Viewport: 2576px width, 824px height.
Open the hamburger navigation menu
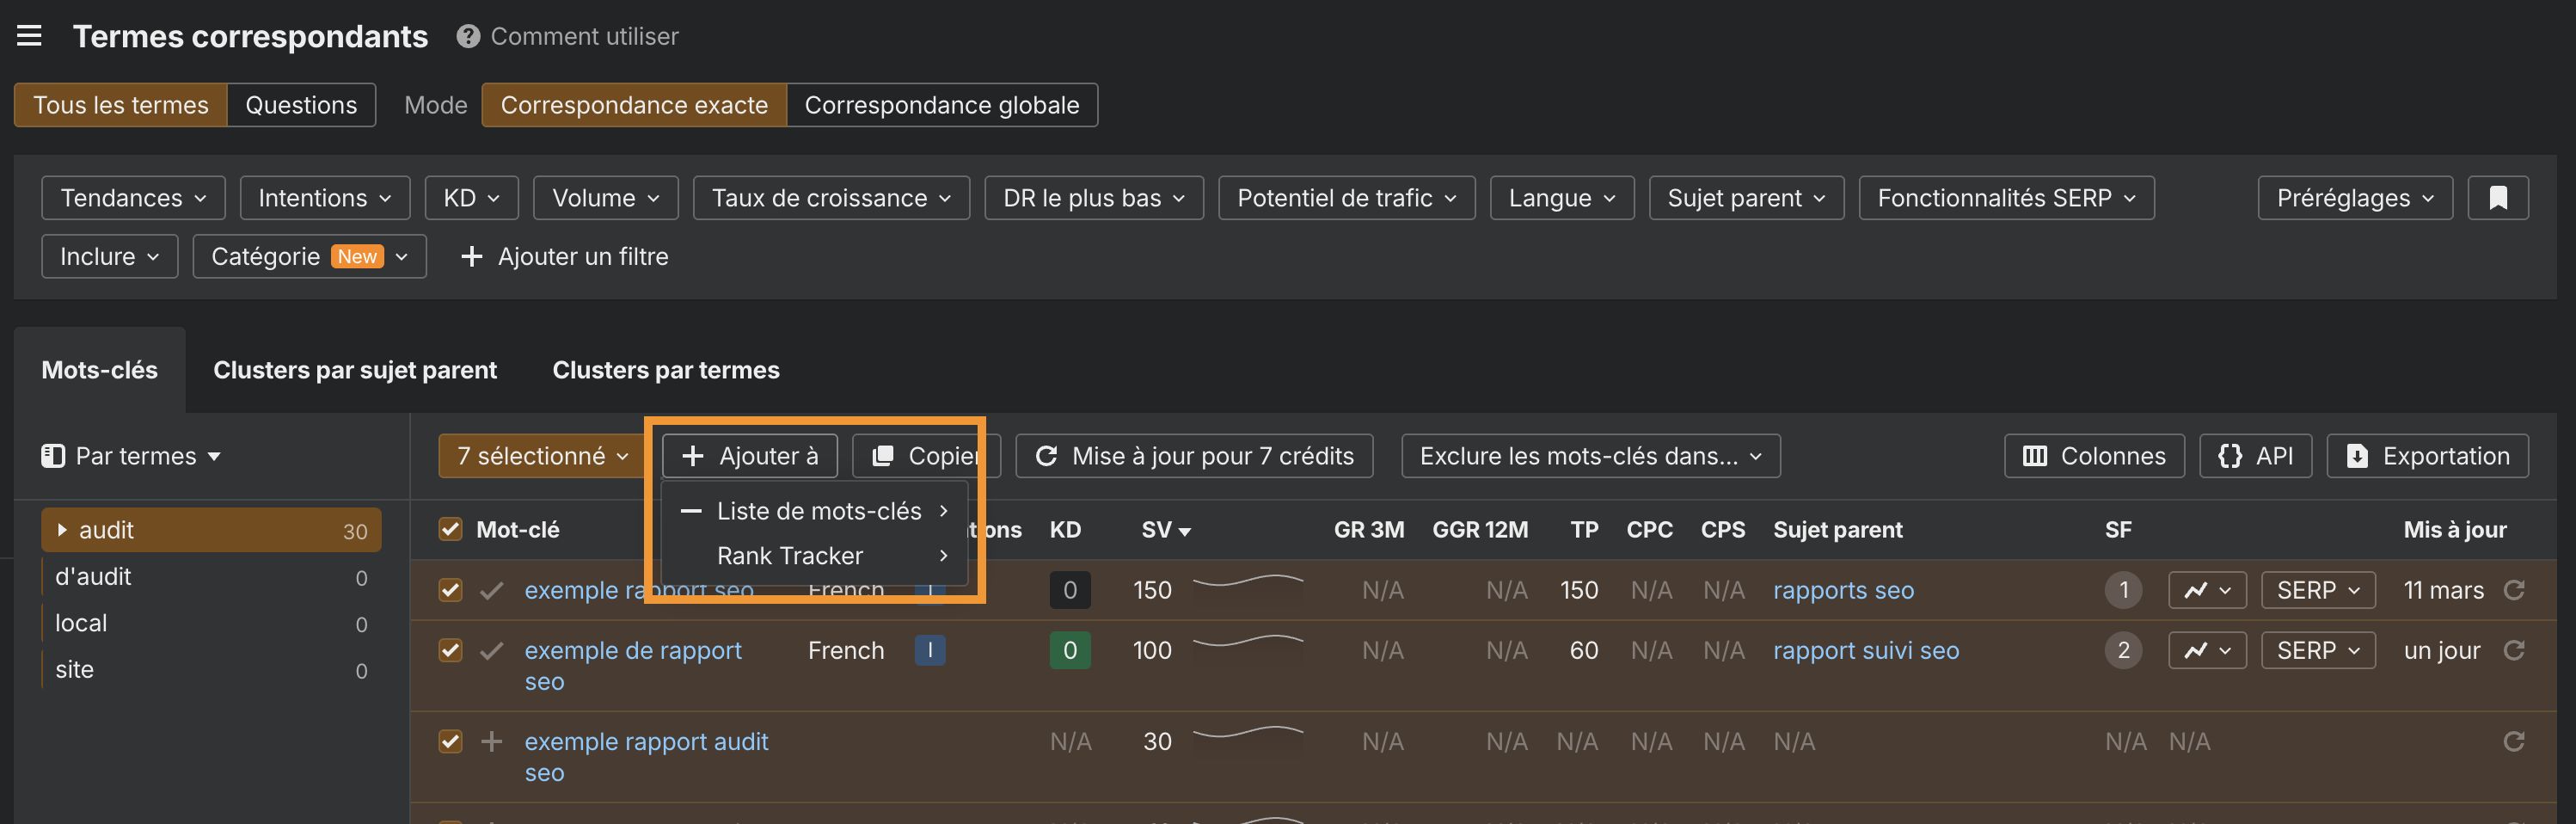29,35
